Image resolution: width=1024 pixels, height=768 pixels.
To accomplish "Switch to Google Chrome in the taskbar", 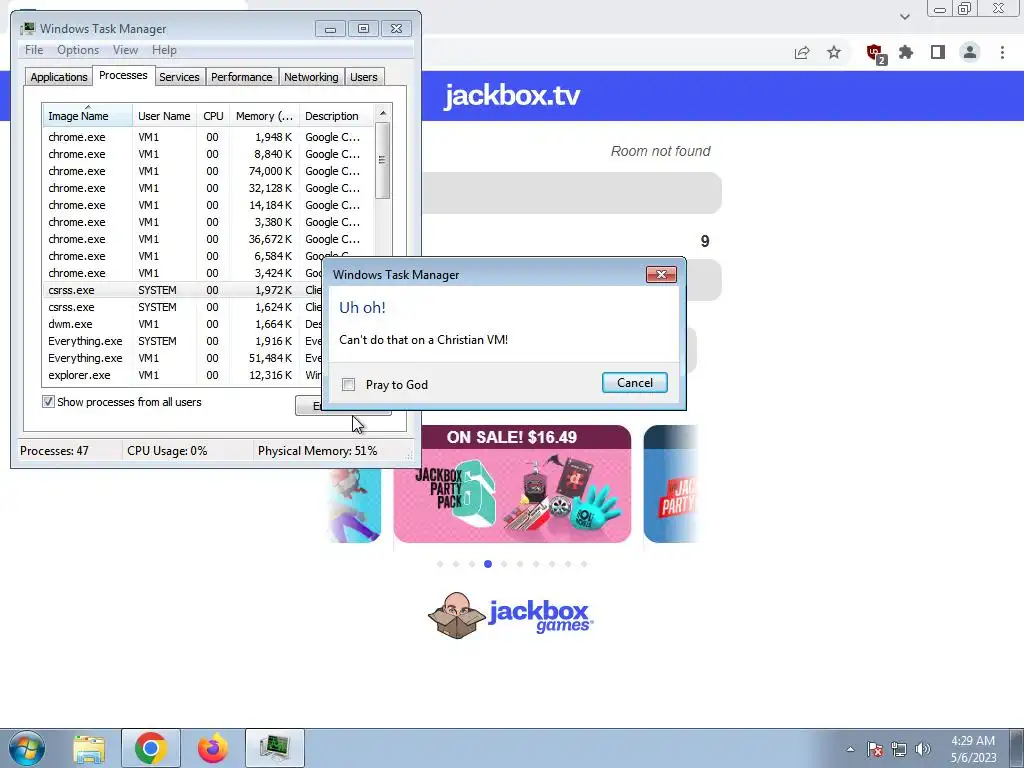I will [150, 748].
